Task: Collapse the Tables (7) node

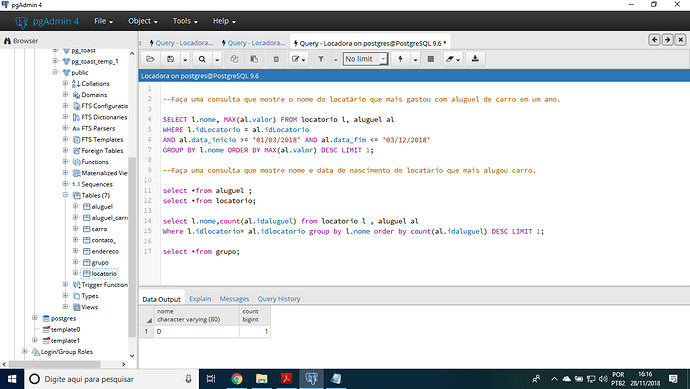Action: point(65,195)
